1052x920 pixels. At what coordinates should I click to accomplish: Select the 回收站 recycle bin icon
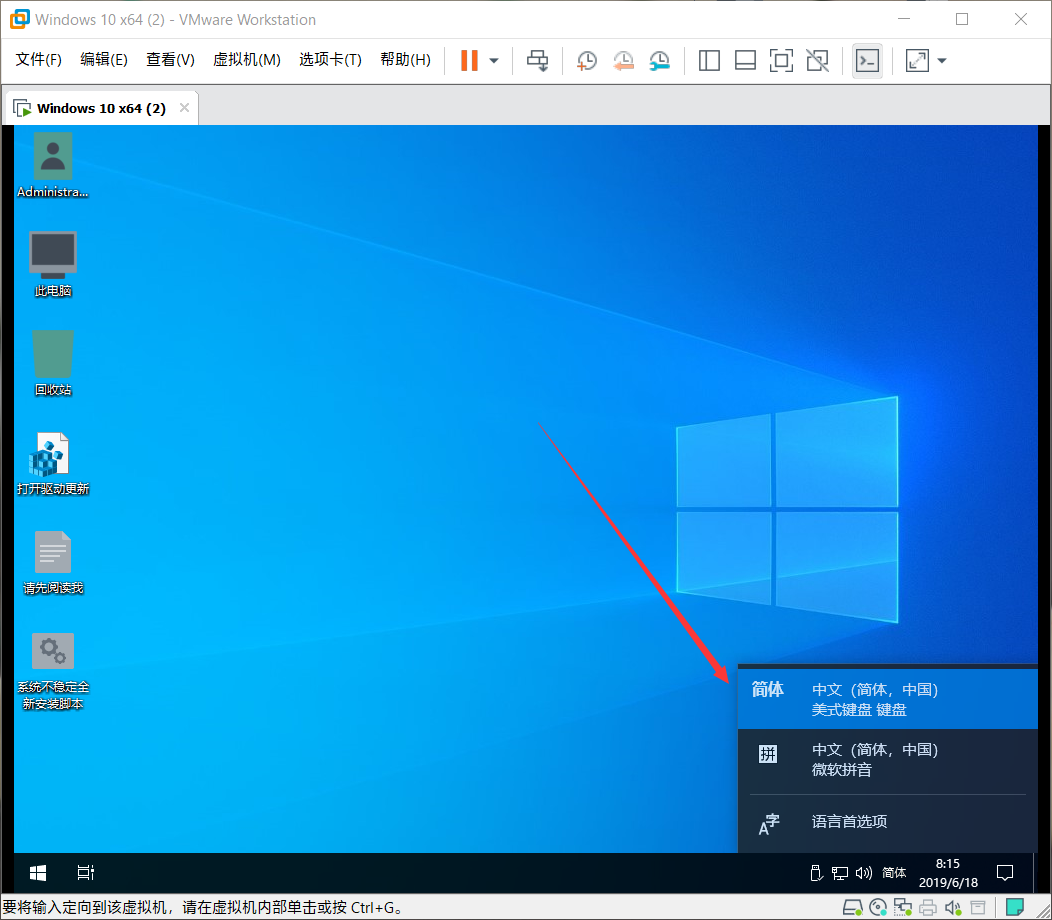point(52,363)
